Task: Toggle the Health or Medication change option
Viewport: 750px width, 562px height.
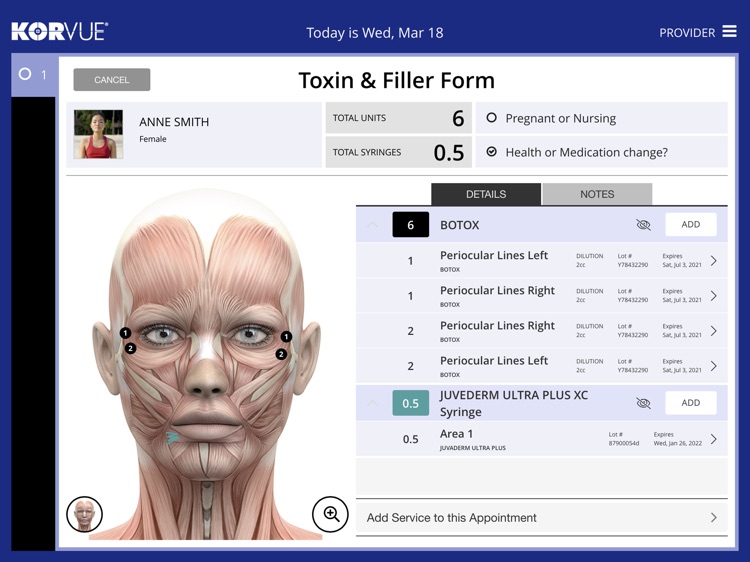Action: (491, 152)
